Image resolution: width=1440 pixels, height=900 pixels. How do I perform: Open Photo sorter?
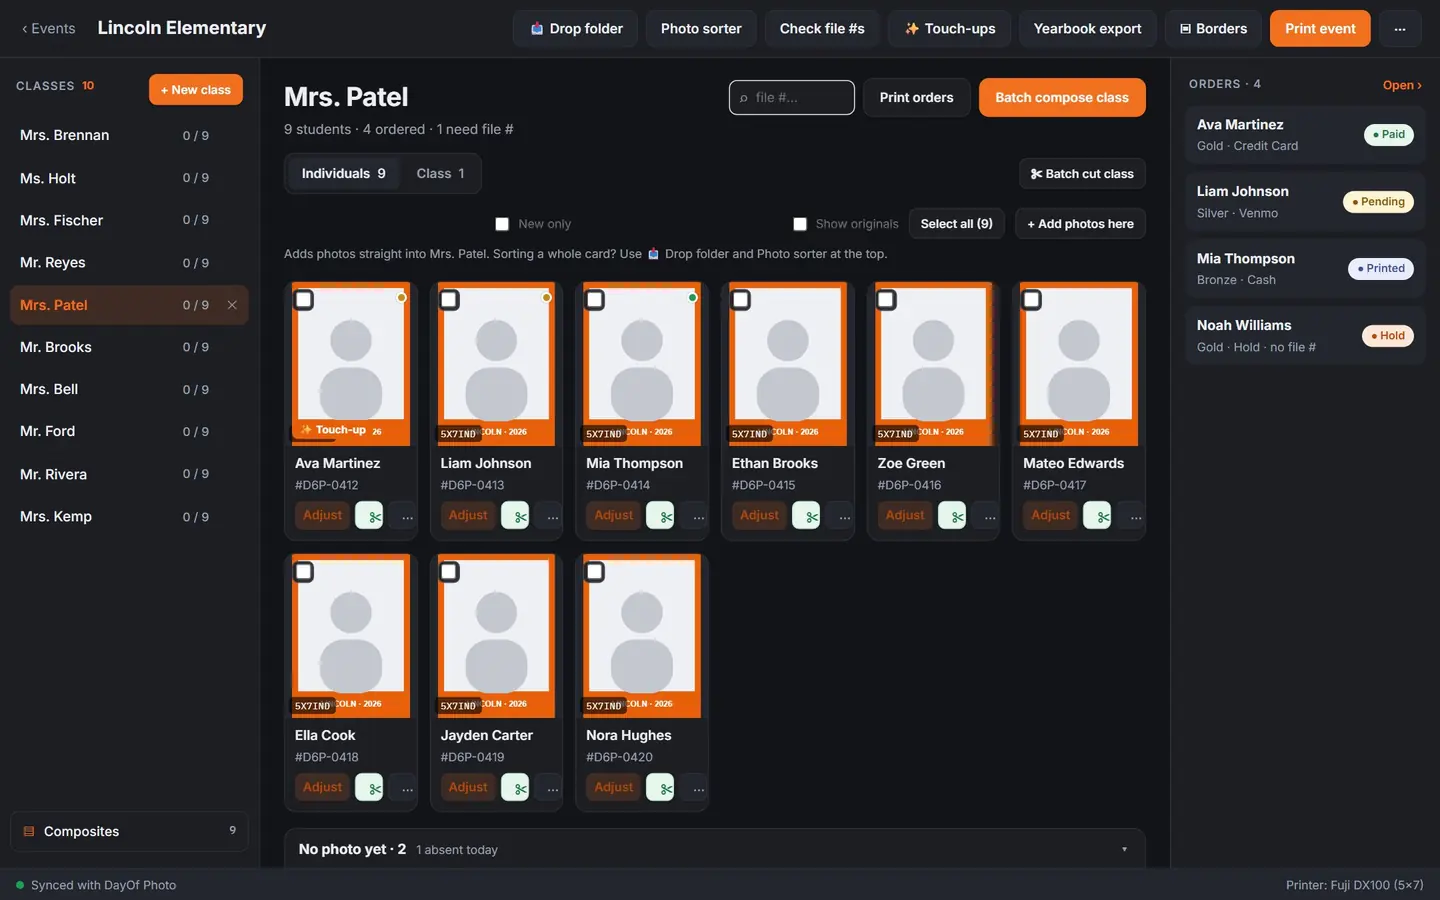pyautogui.click(x=701, y=29)
